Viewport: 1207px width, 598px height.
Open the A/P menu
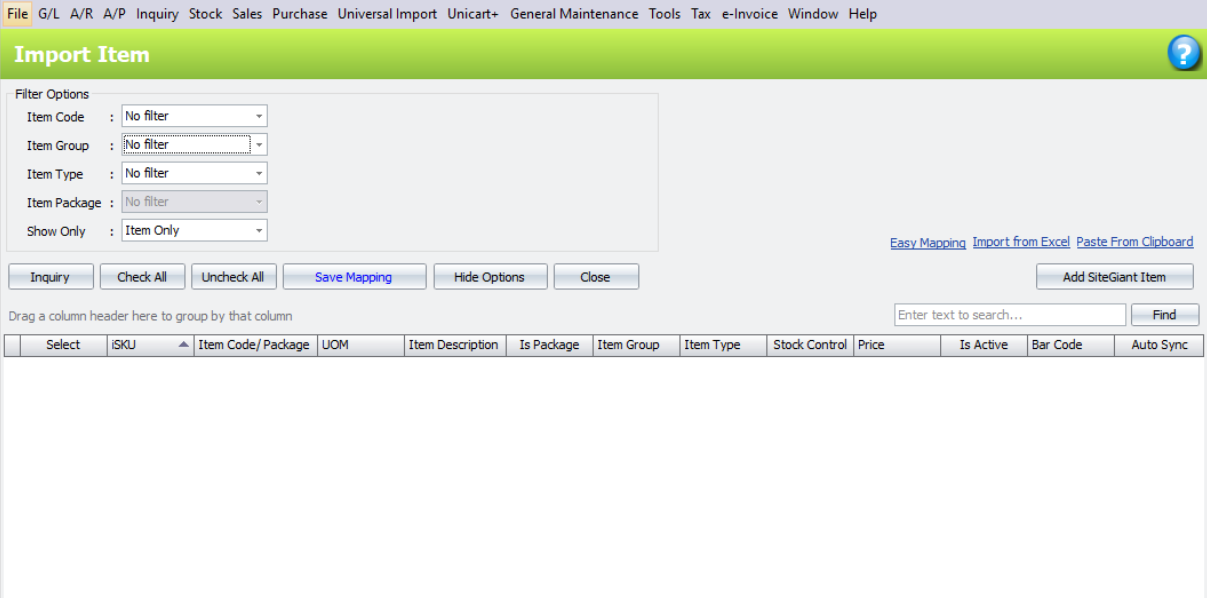click(115, 14)
